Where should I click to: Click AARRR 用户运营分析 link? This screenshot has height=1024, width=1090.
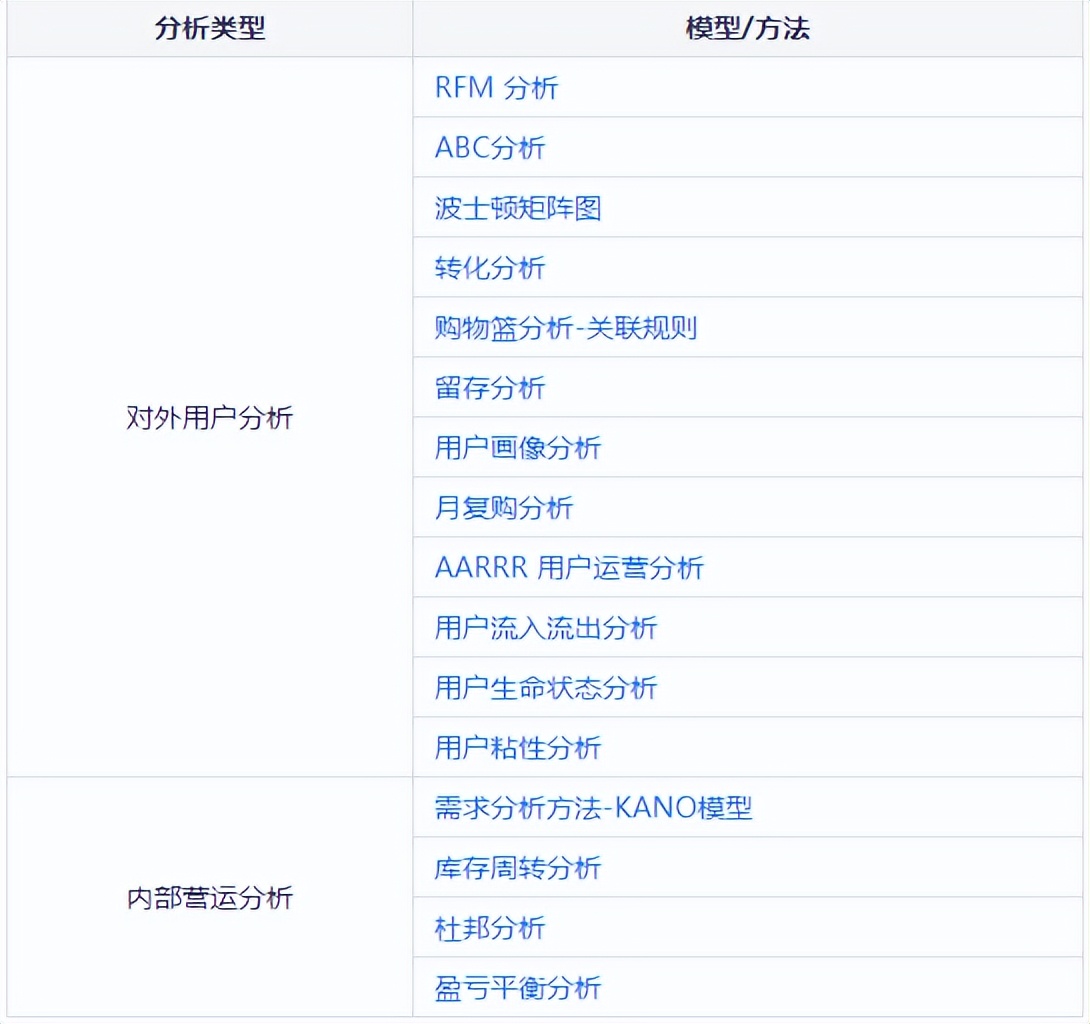pyautogui.click(x=569, y=567)
